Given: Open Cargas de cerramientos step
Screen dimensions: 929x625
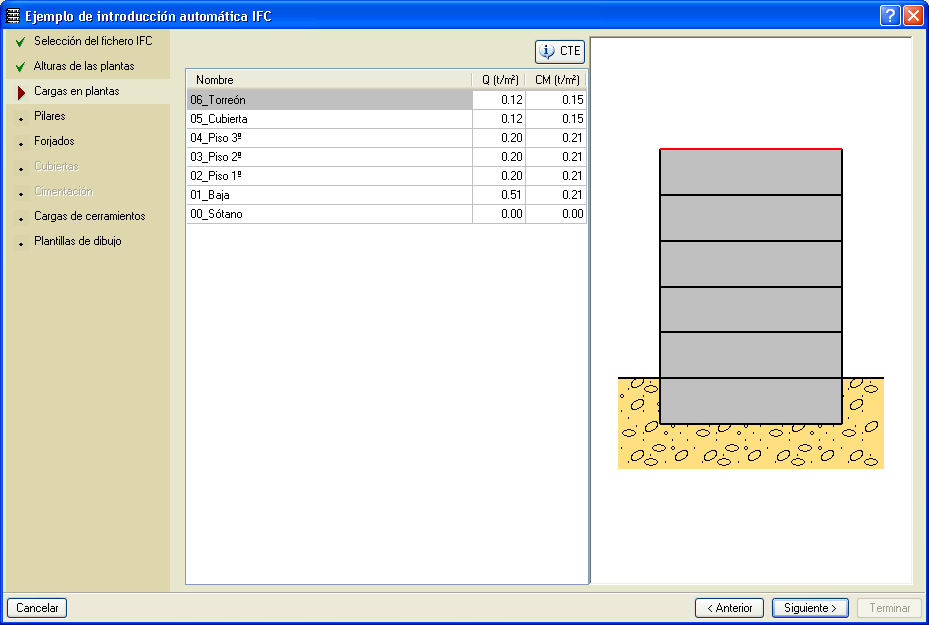Looking at the screenshot, I should 89,216.
